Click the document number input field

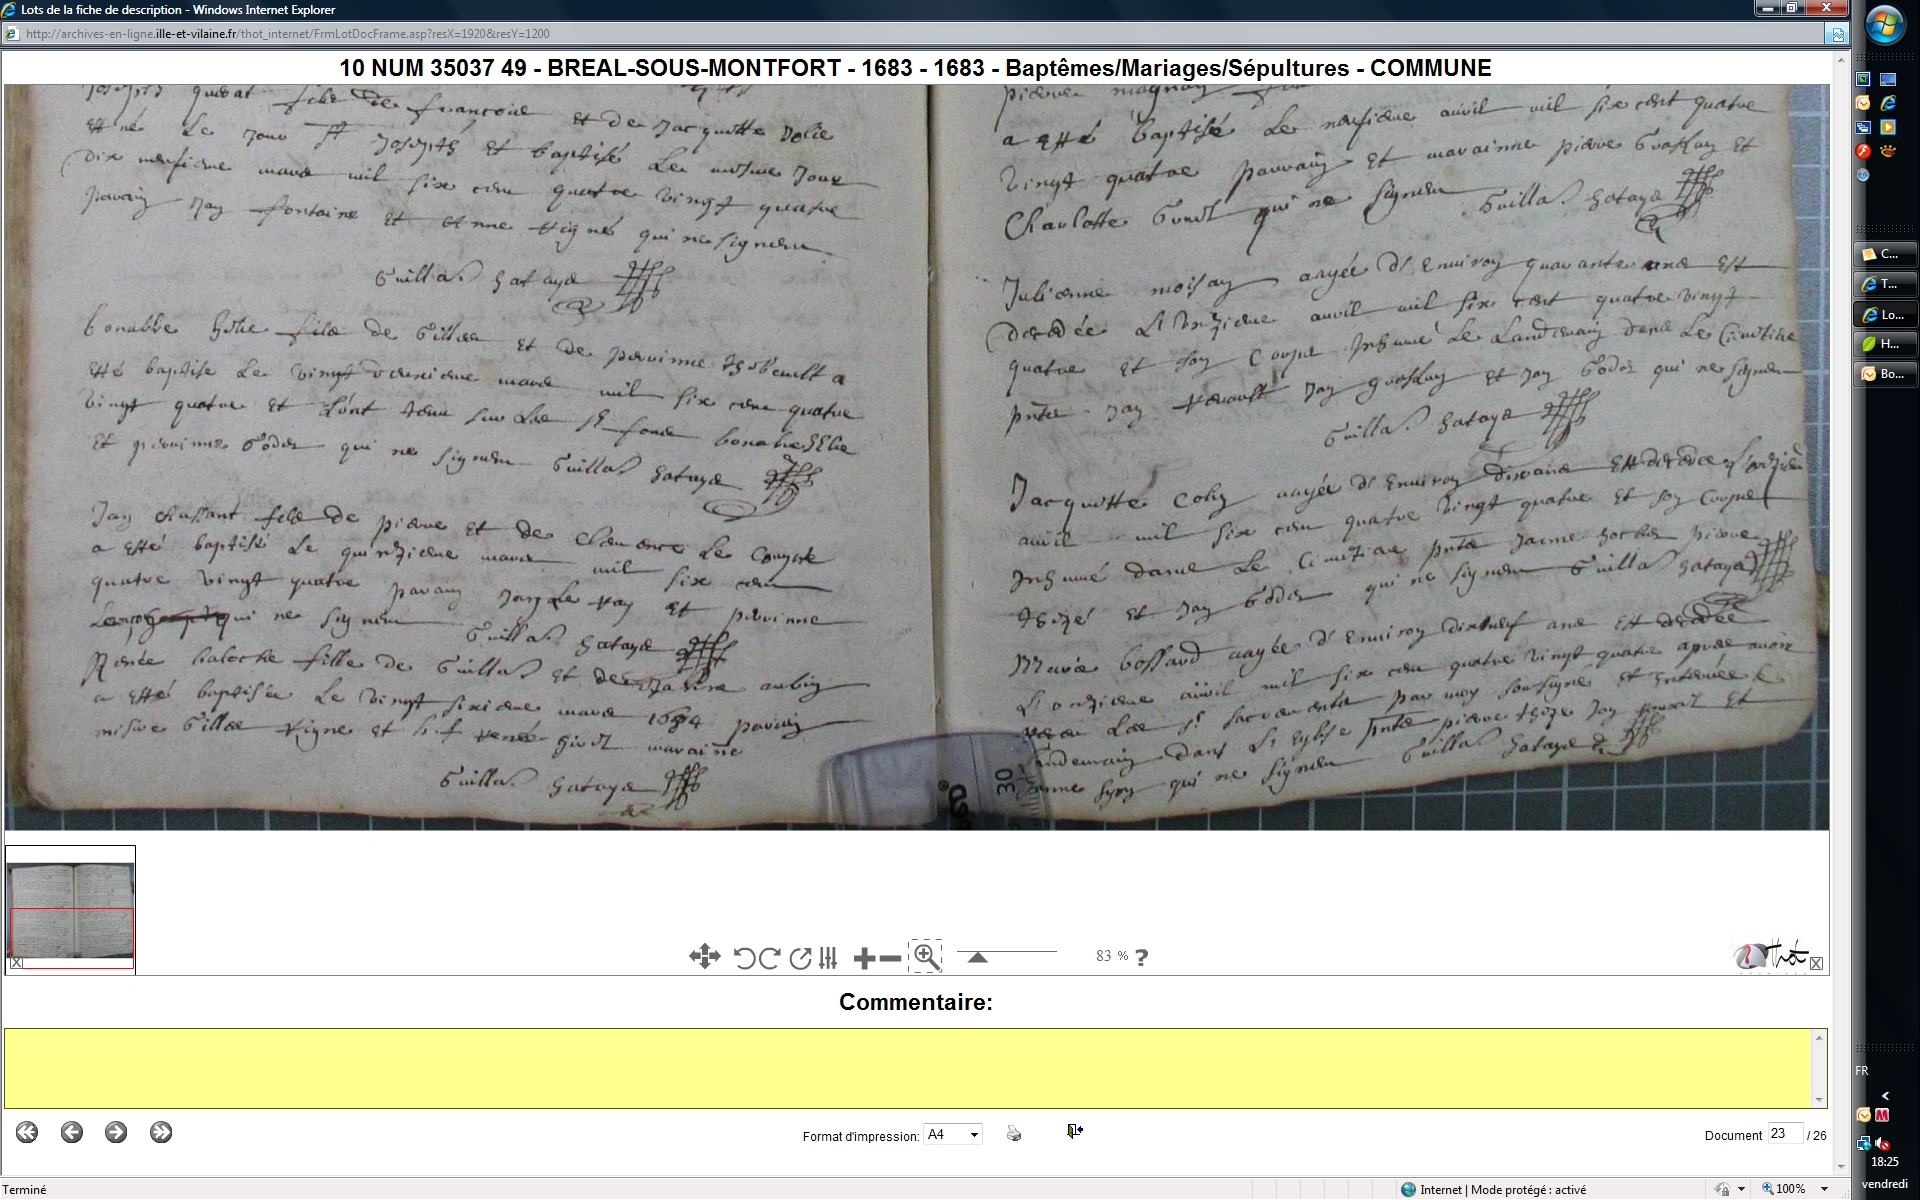1784,1134
